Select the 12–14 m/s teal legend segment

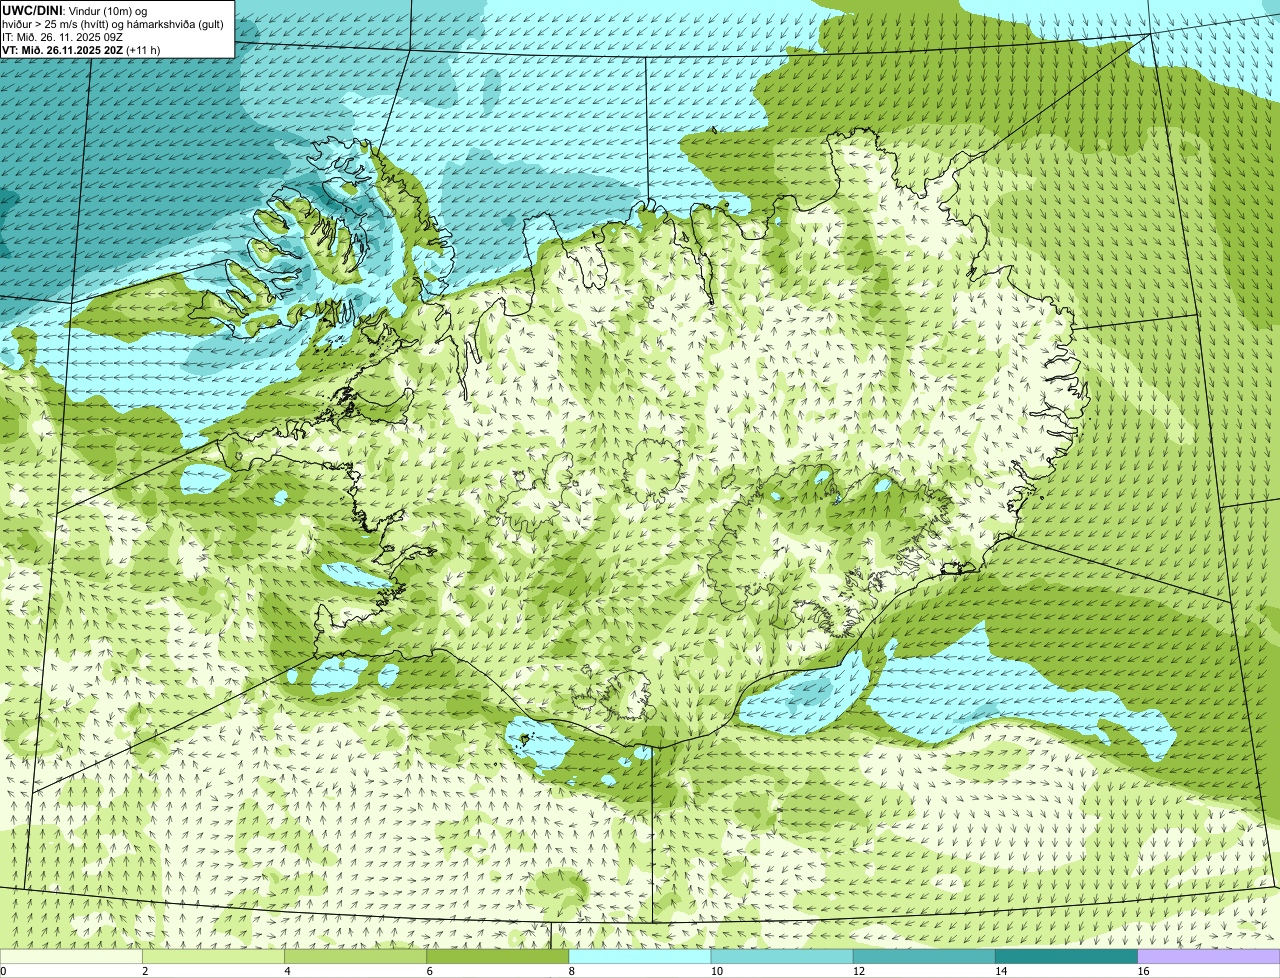tap(924, 957)
